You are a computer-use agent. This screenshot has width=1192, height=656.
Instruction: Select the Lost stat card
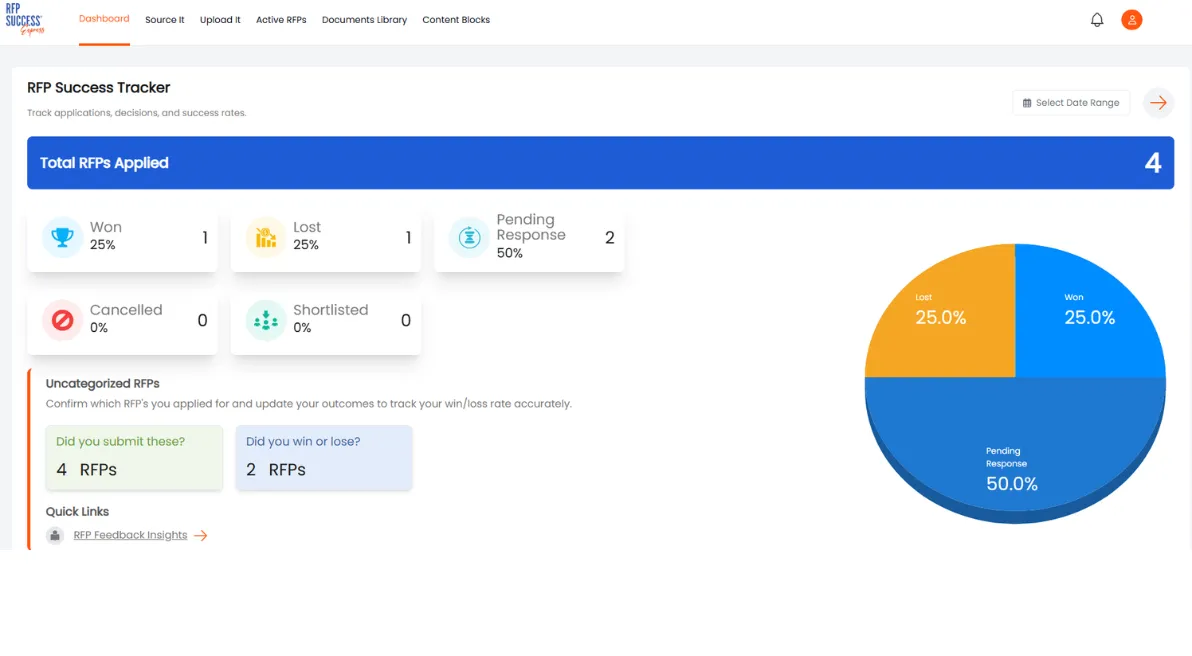point(325,237)
